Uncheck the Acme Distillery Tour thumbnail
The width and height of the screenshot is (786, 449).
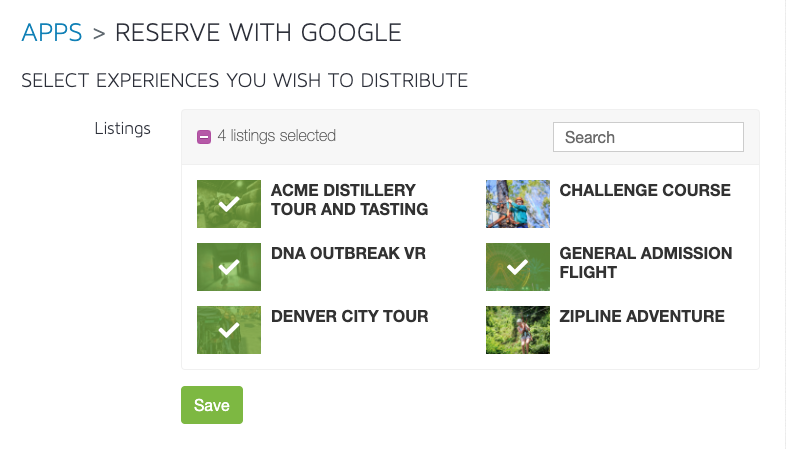(x=229, y=204)
